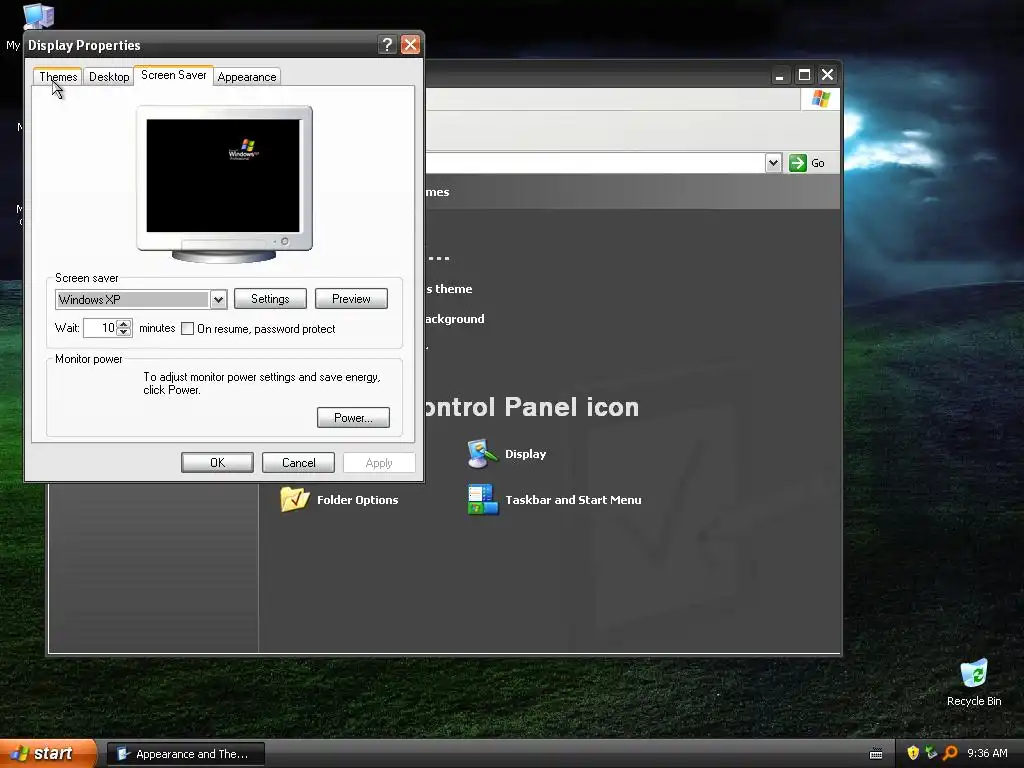Click the Apply button

coord(379,462)
